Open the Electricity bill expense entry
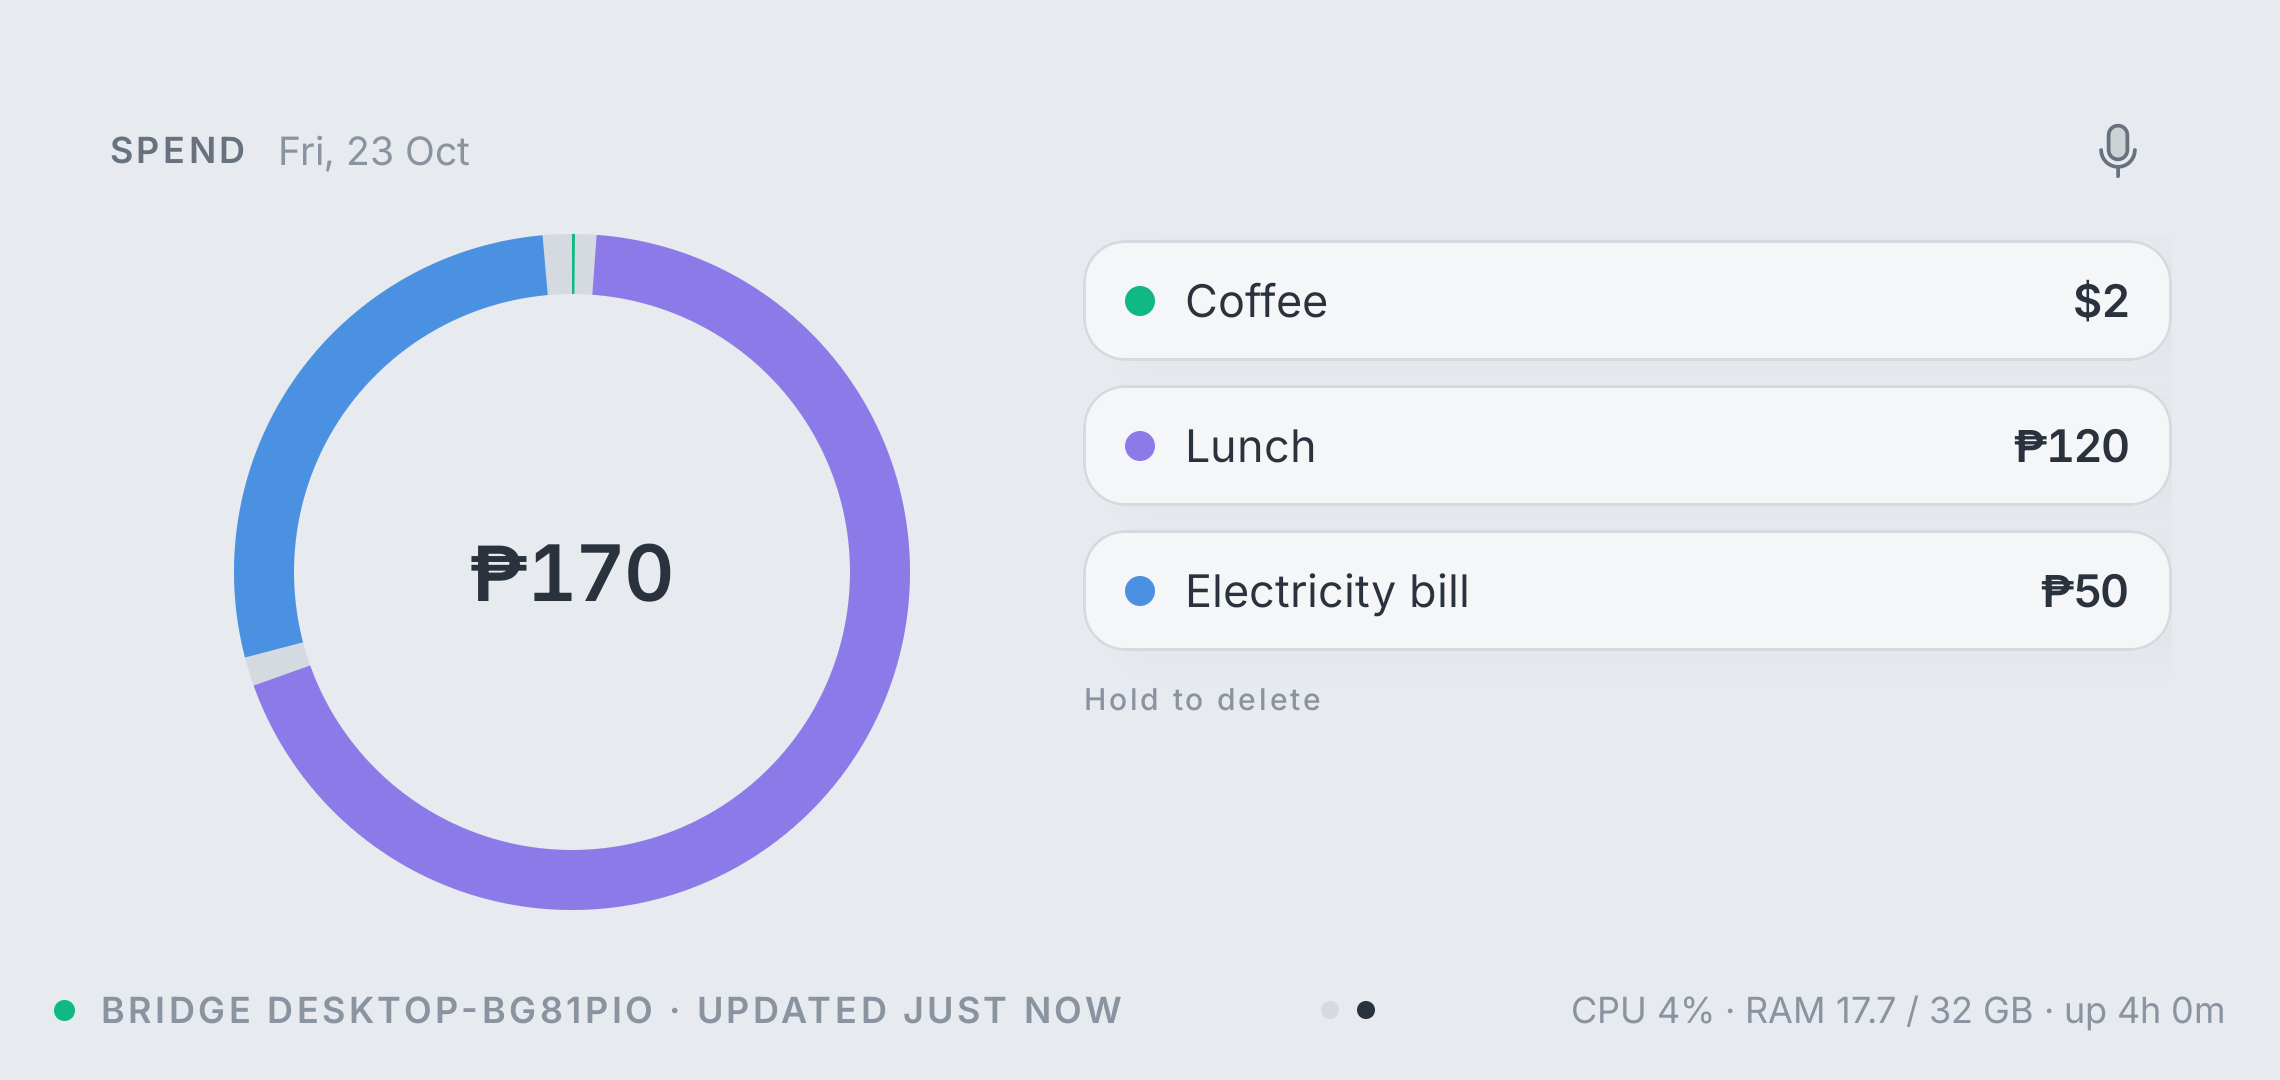Screen dimensions: 2280x1080 coord(1627,591)
